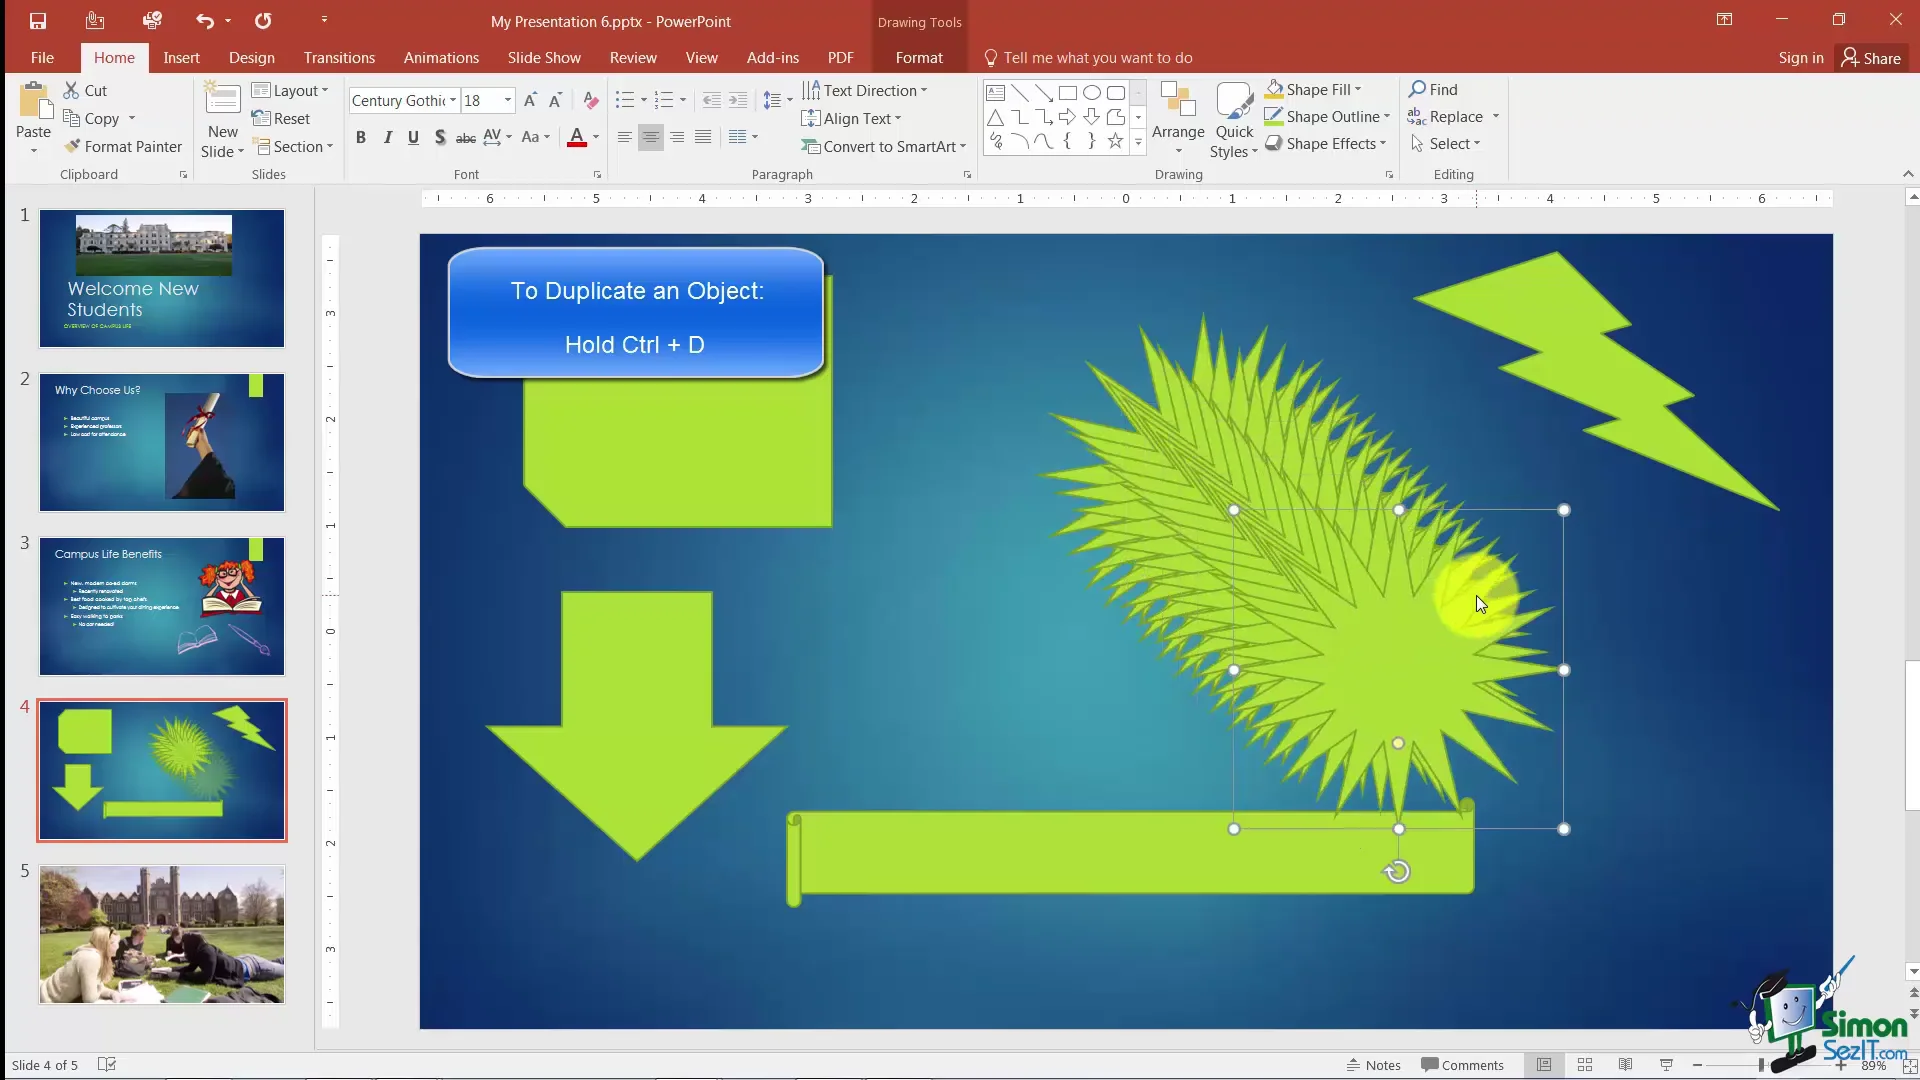Click the Share button
1920x1080 pixels.
click(1871, 58)
